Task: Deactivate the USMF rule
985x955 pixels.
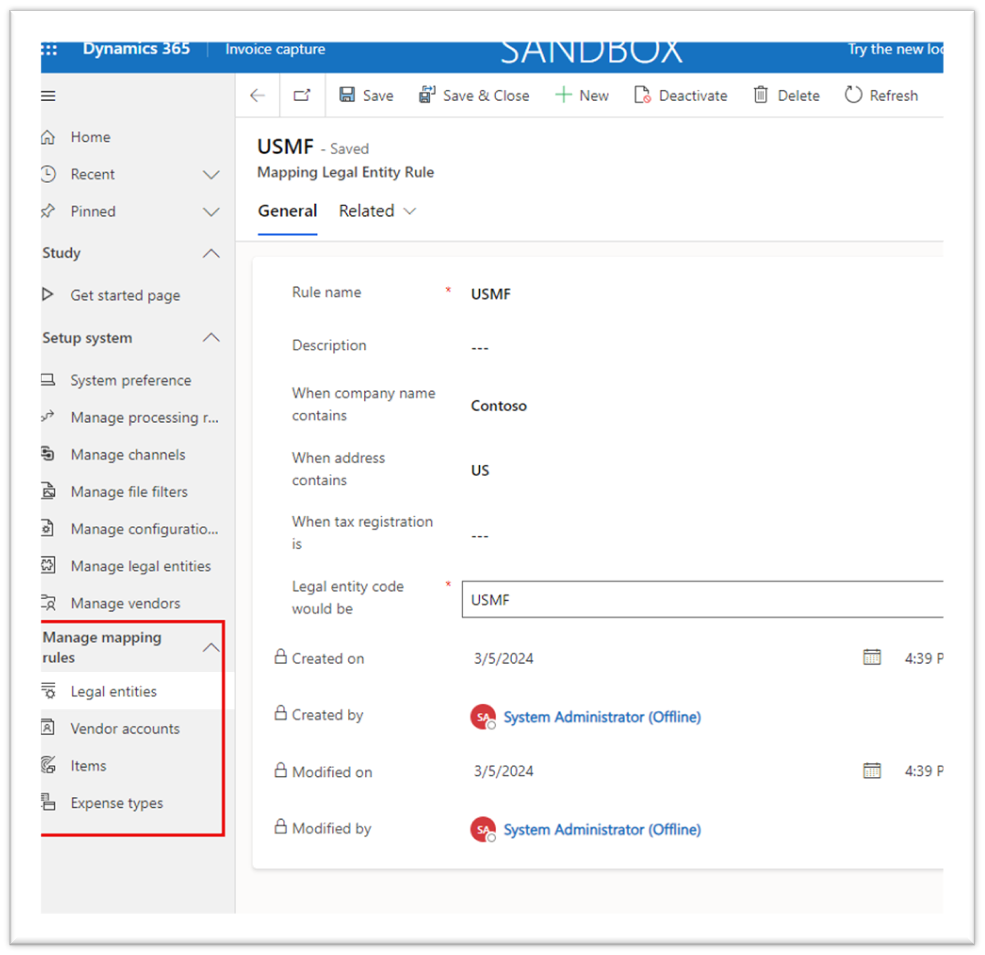Action: coord(681,95)
